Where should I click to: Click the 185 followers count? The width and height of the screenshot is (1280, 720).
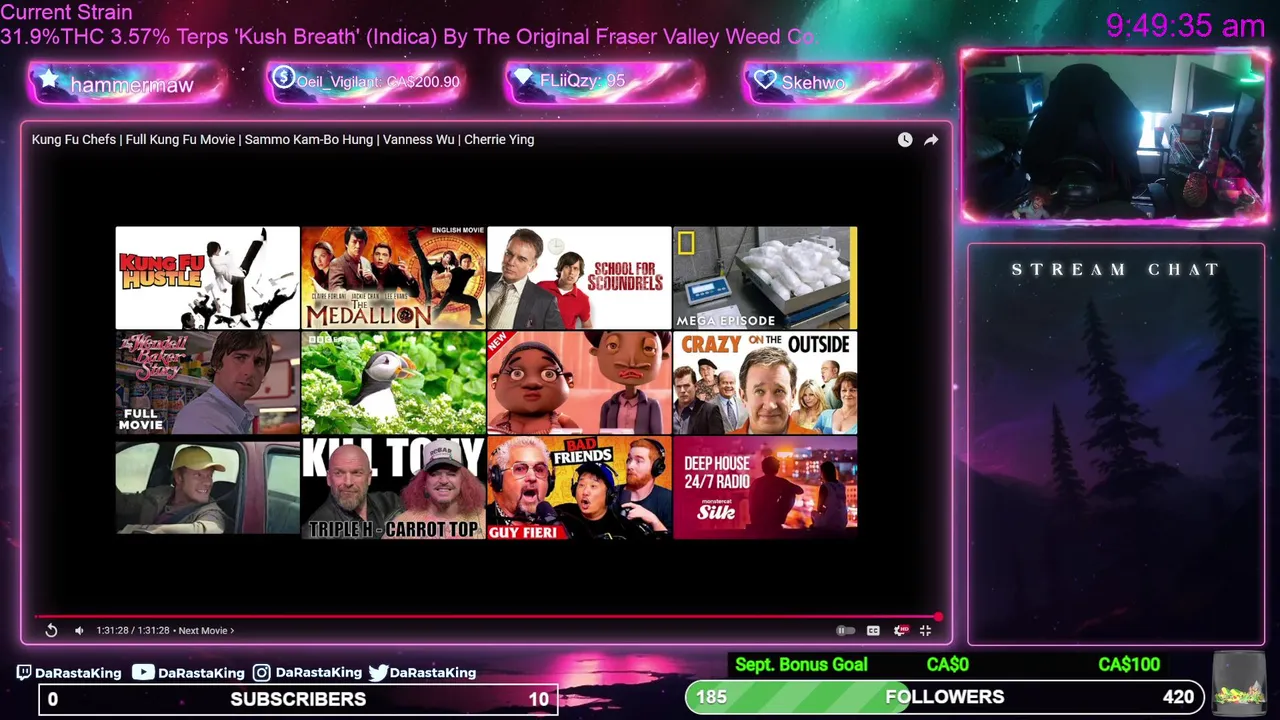(x=711, y=697)
